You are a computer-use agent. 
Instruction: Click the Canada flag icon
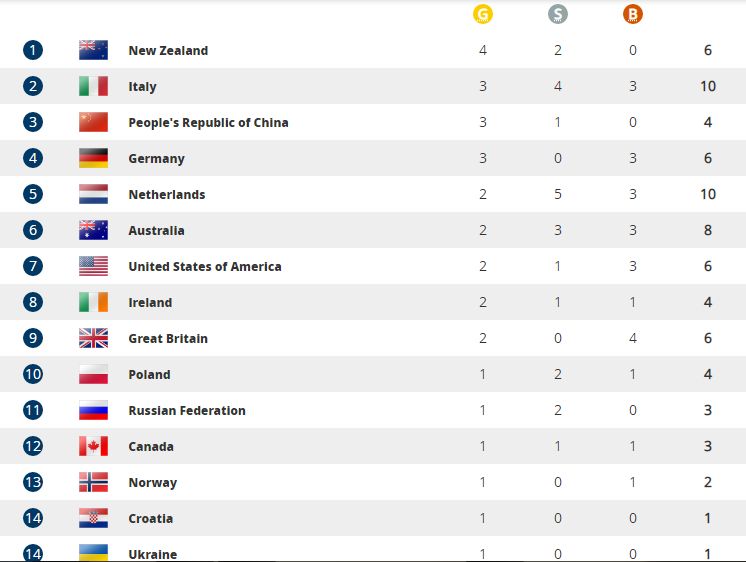point(93,446)
